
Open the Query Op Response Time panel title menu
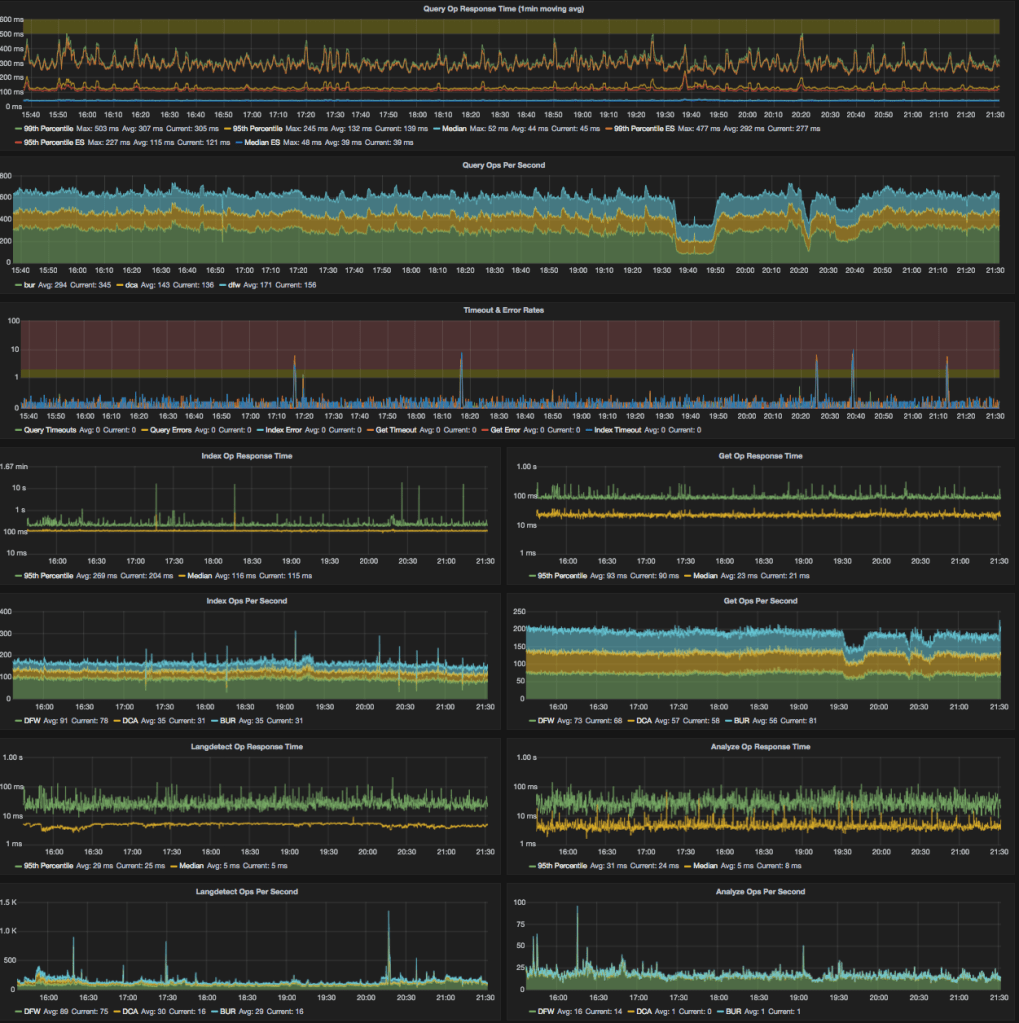(x=511, y=9)
